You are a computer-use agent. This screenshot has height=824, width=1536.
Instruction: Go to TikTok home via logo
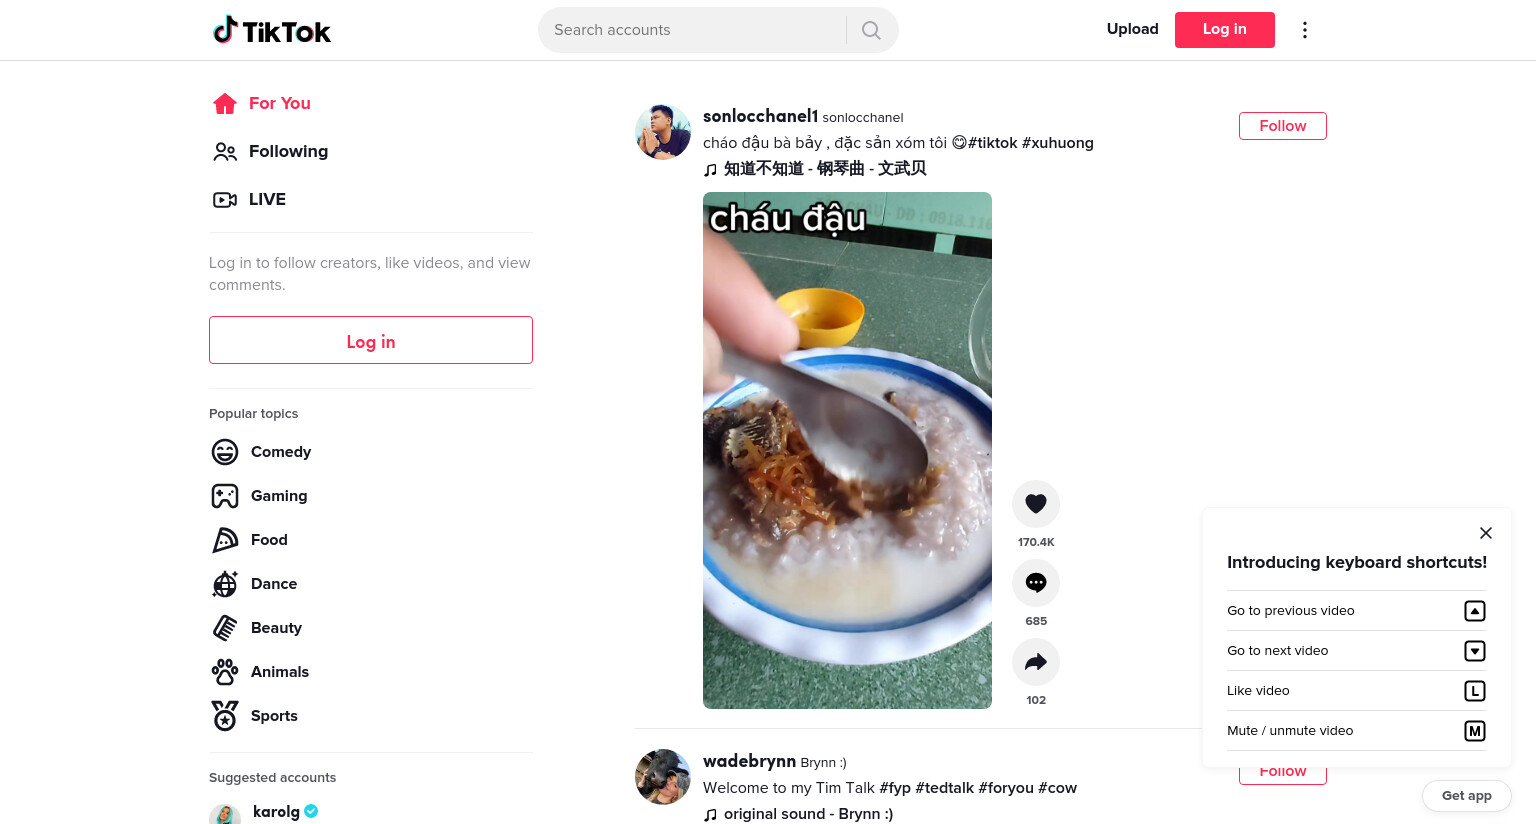272,31
